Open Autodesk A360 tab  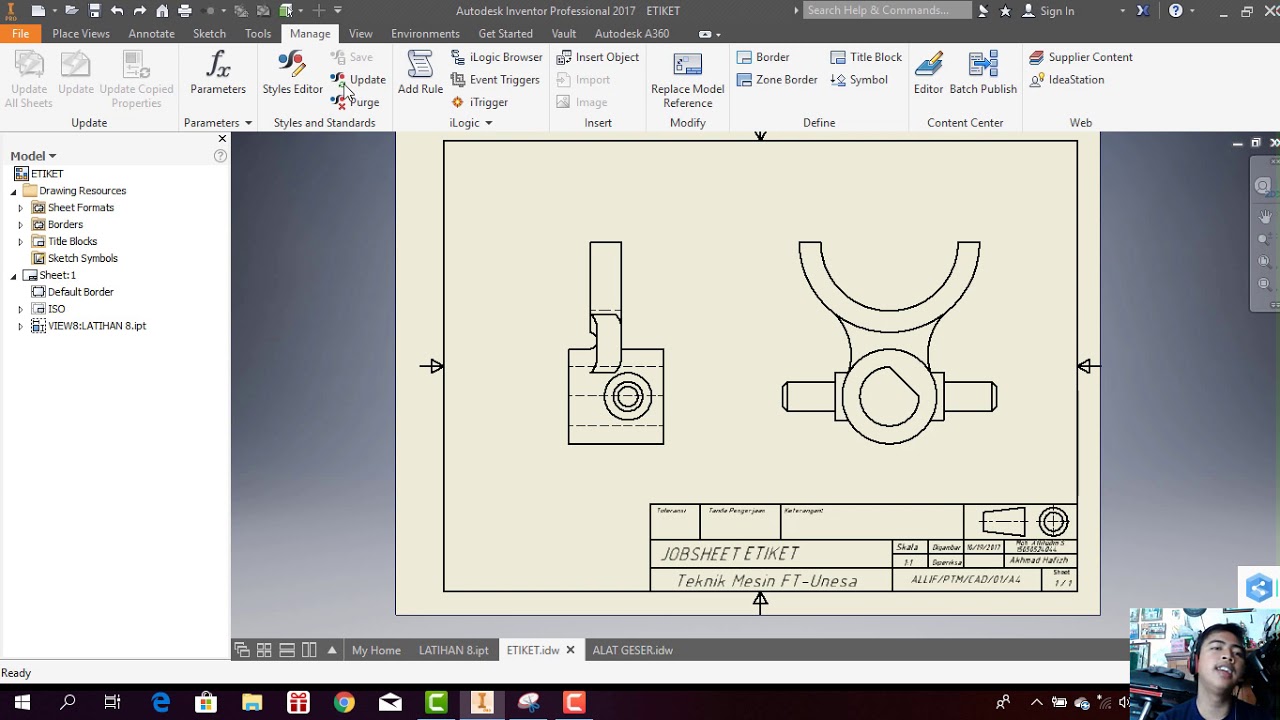coord(632,34)
